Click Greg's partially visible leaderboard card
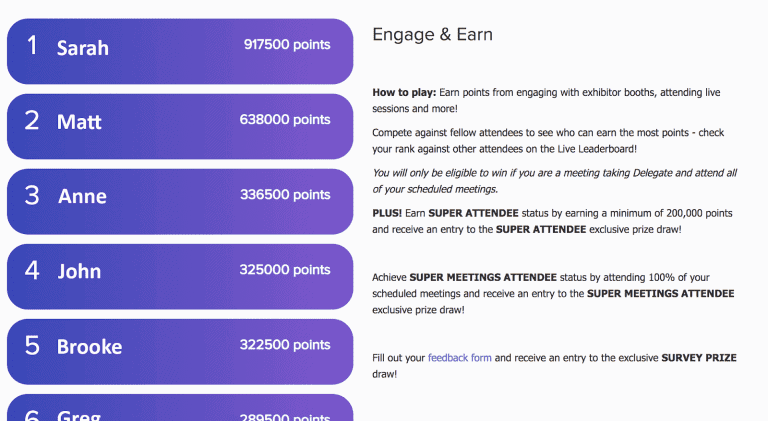 [180, 410]
